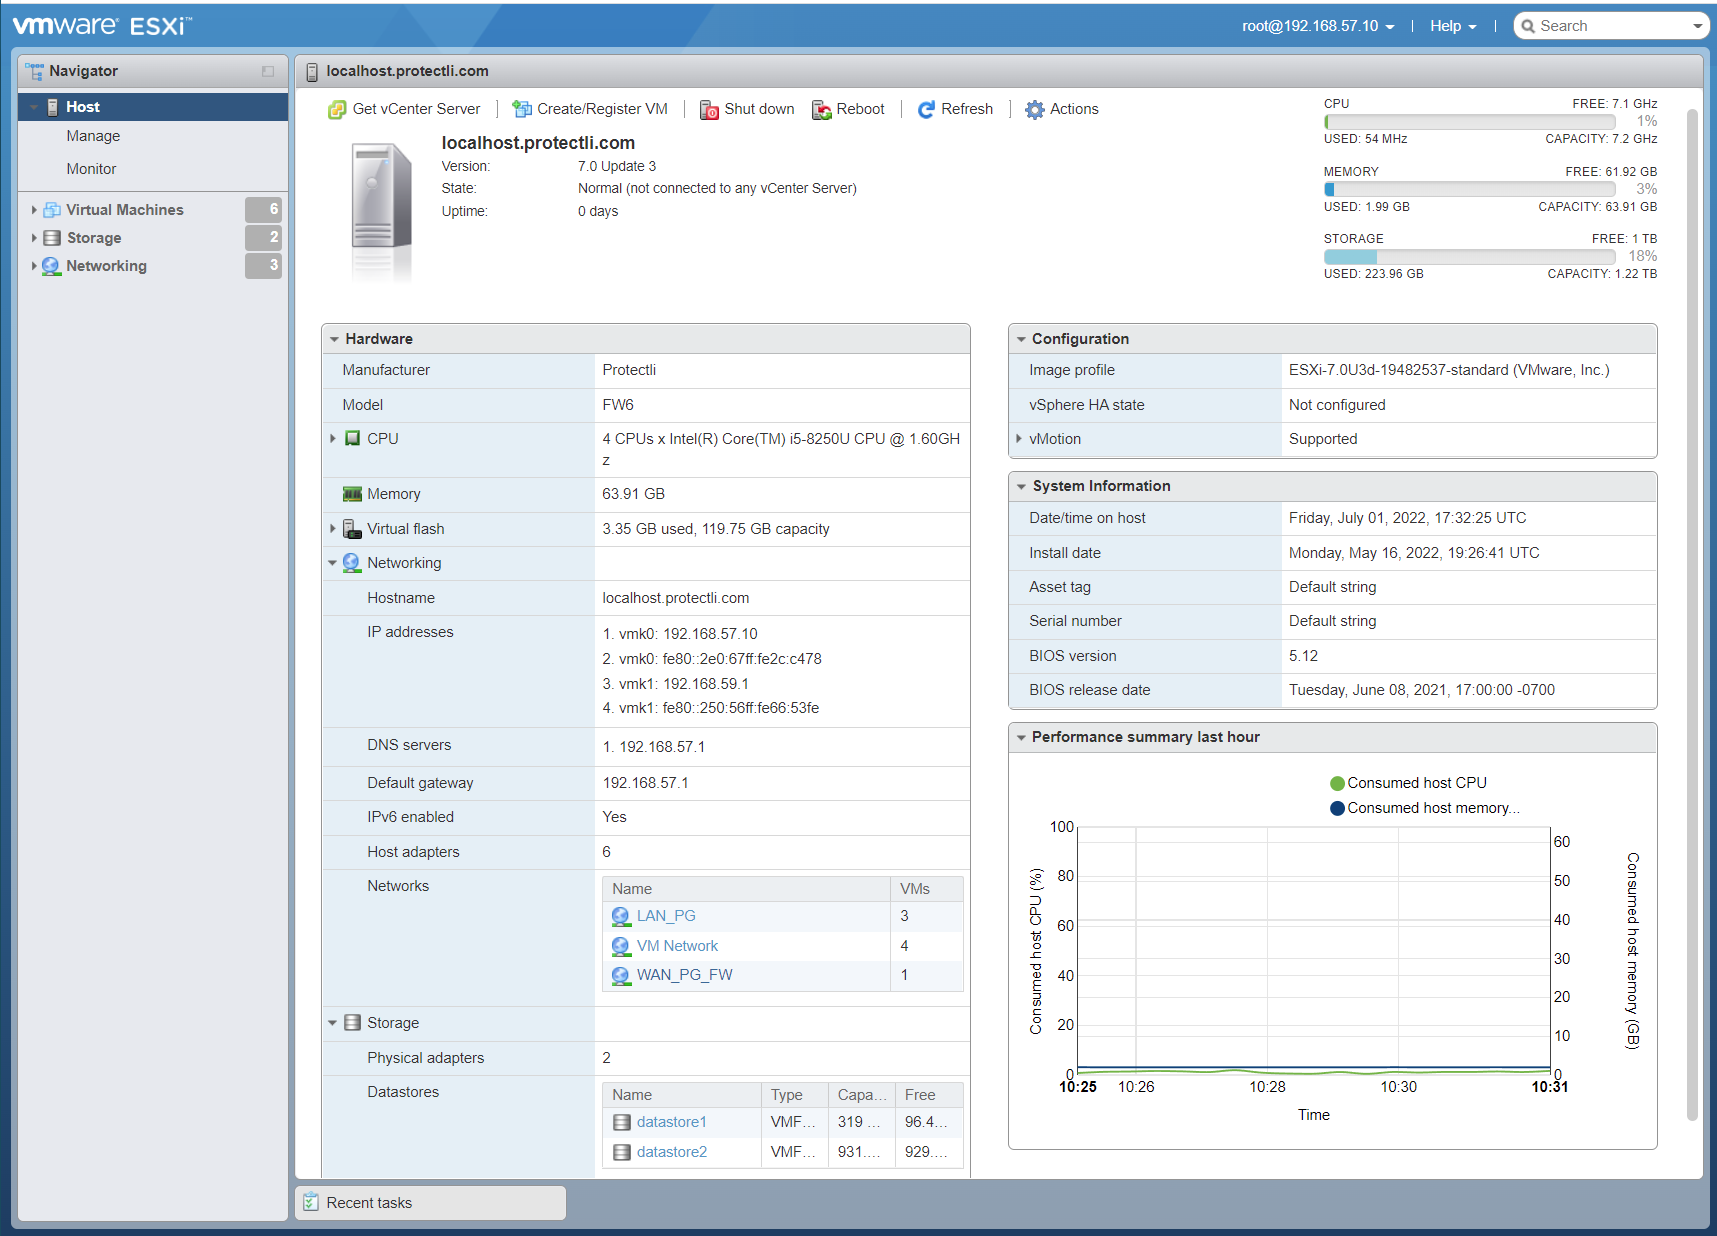Click the page vertical scrollbar
Screen dimensions: 1717x1236
tap(1692, 614)
